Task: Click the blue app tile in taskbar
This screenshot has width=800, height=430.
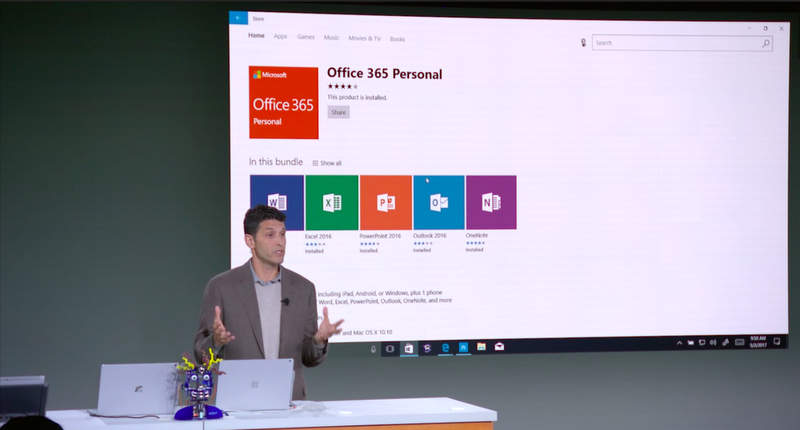Action: tap(463, 347)
